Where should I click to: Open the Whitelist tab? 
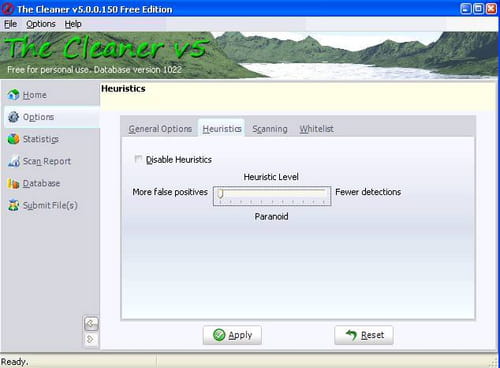tap(316, 129)
